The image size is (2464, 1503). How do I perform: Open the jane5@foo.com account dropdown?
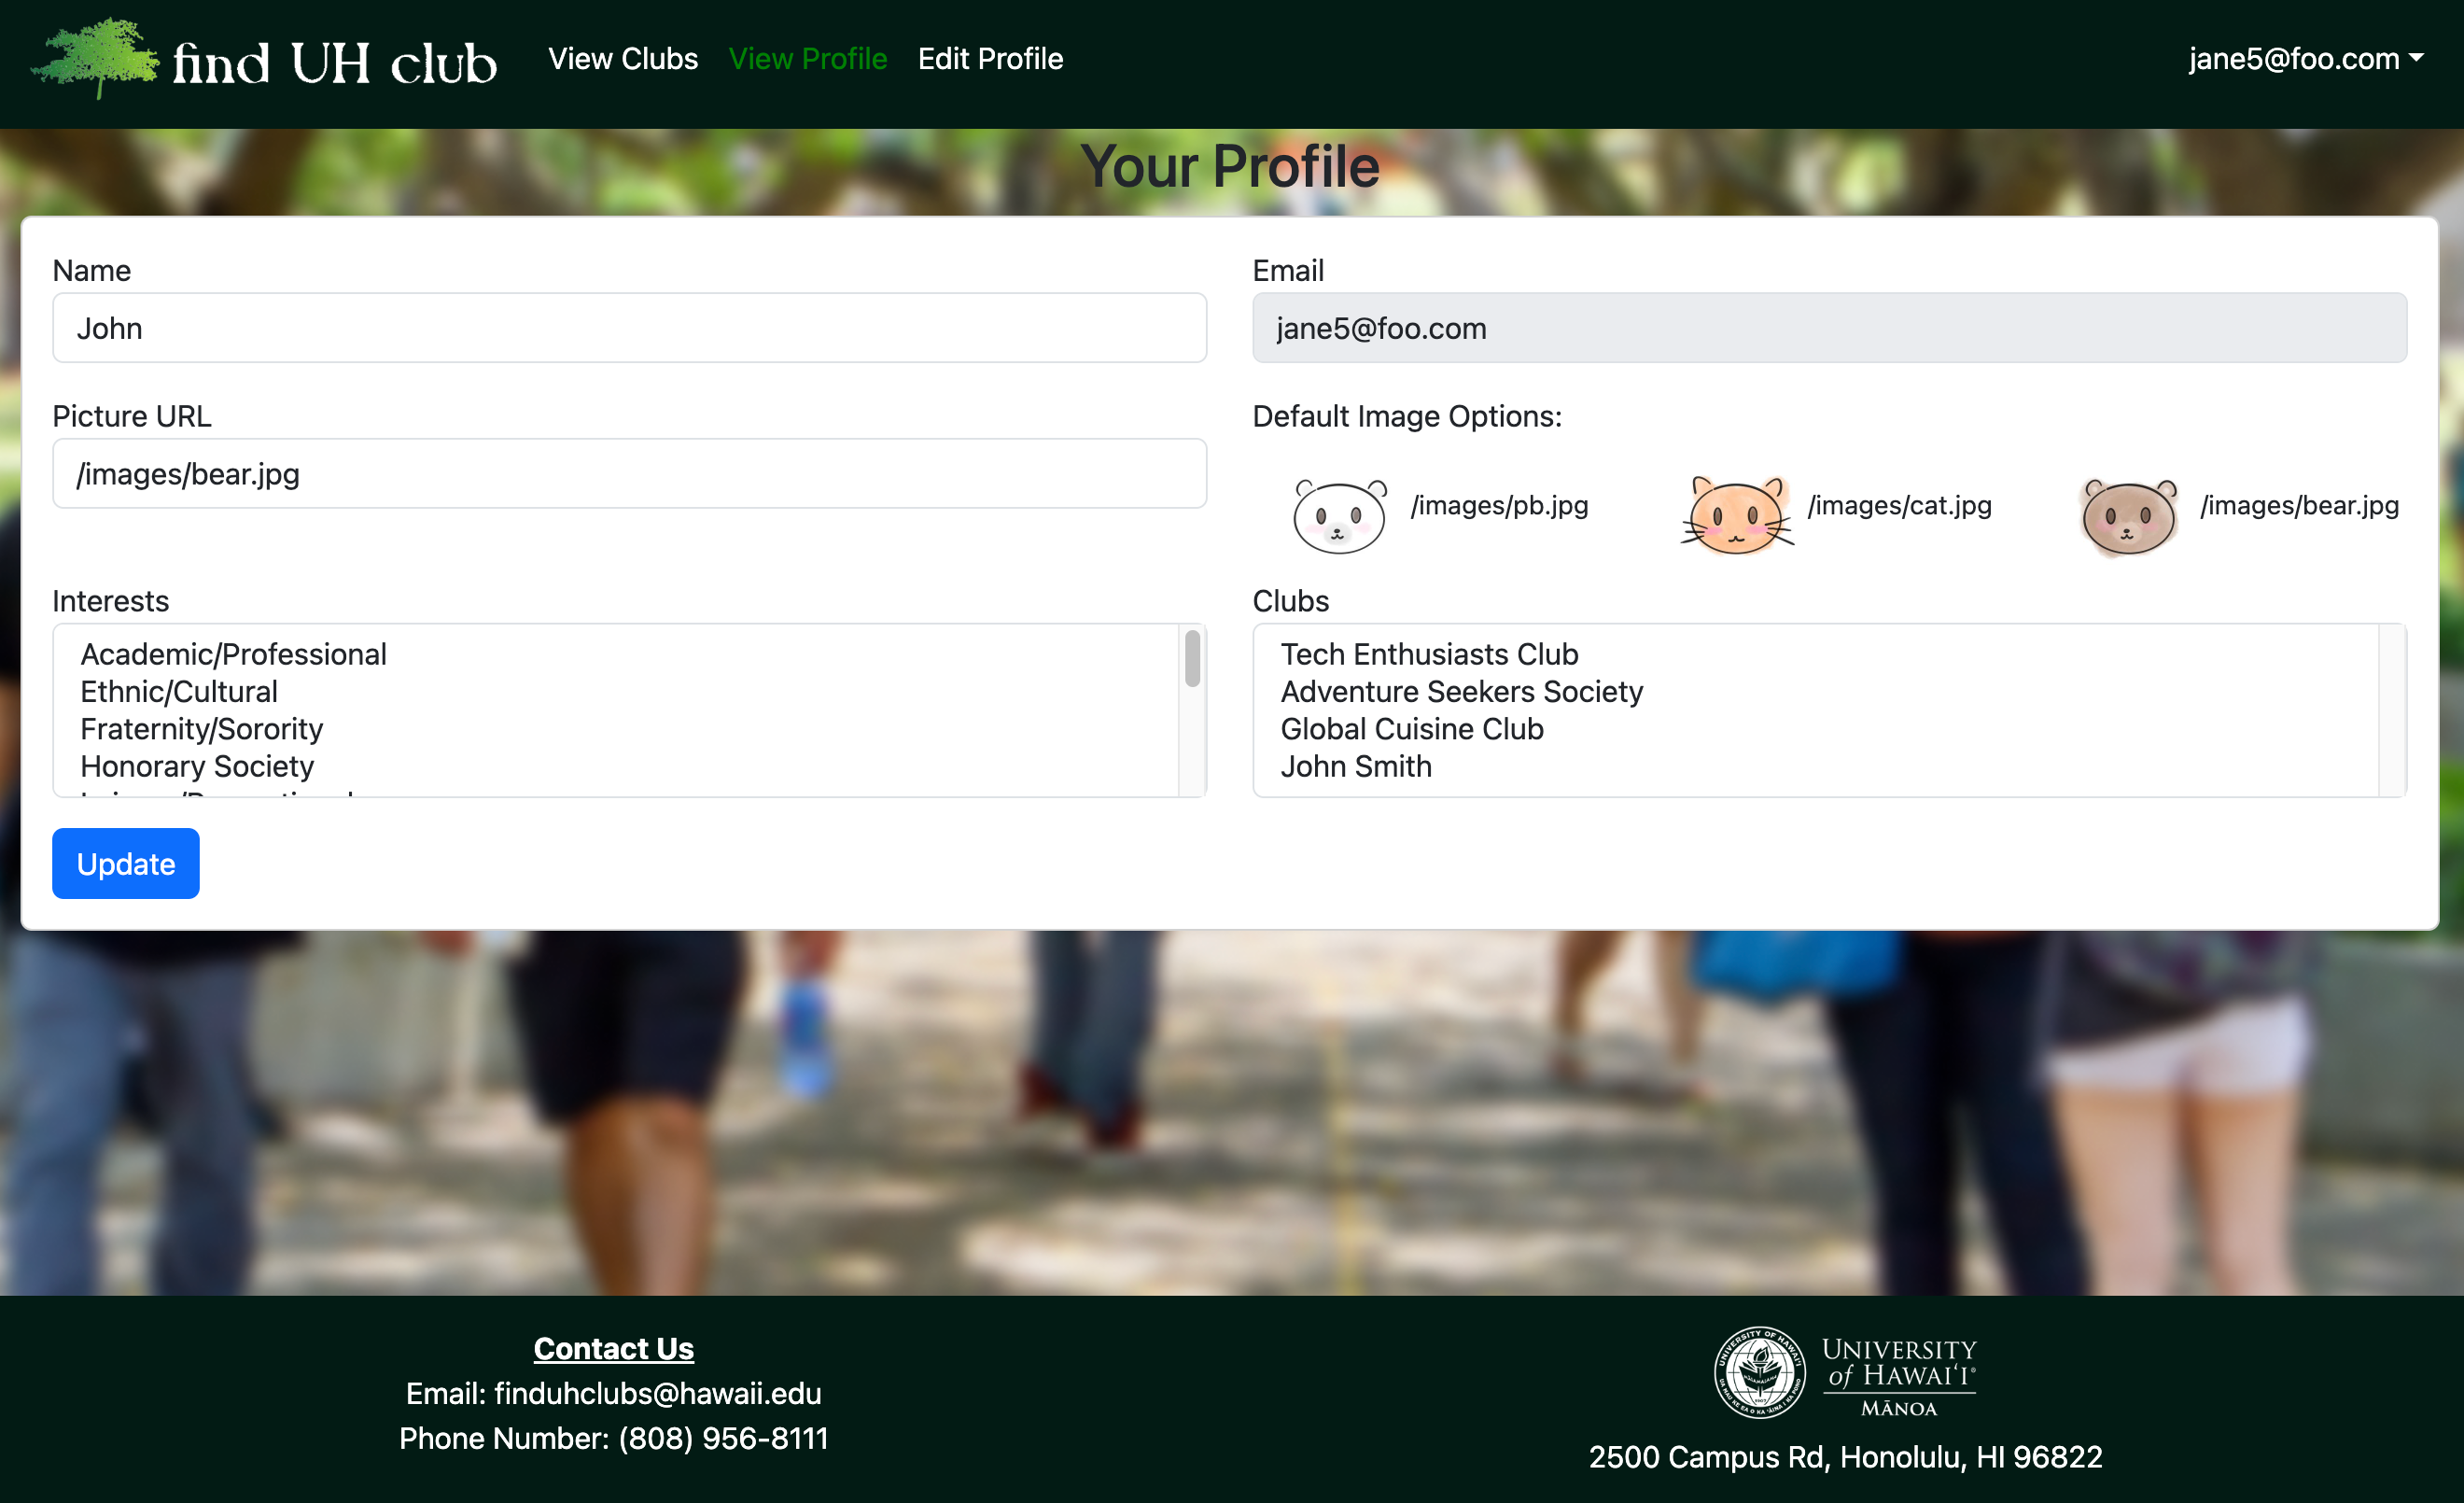pyautogui.click(x=2305, y=58)
